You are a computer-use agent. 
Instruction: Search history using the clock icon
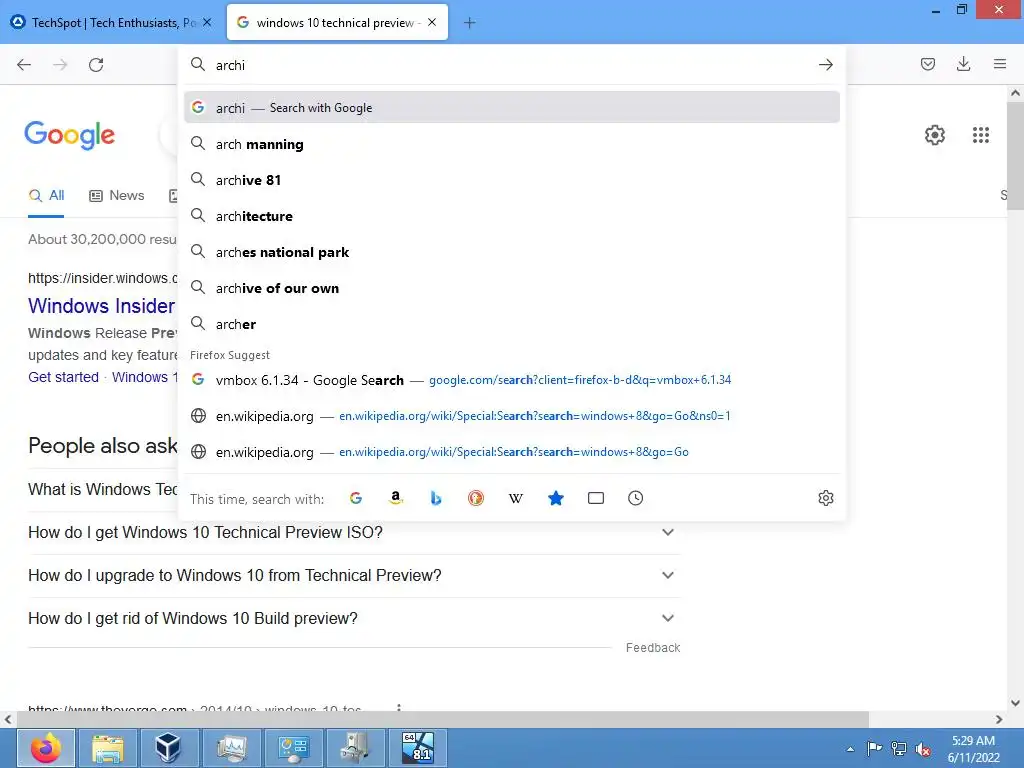click(x=635, y=498)
